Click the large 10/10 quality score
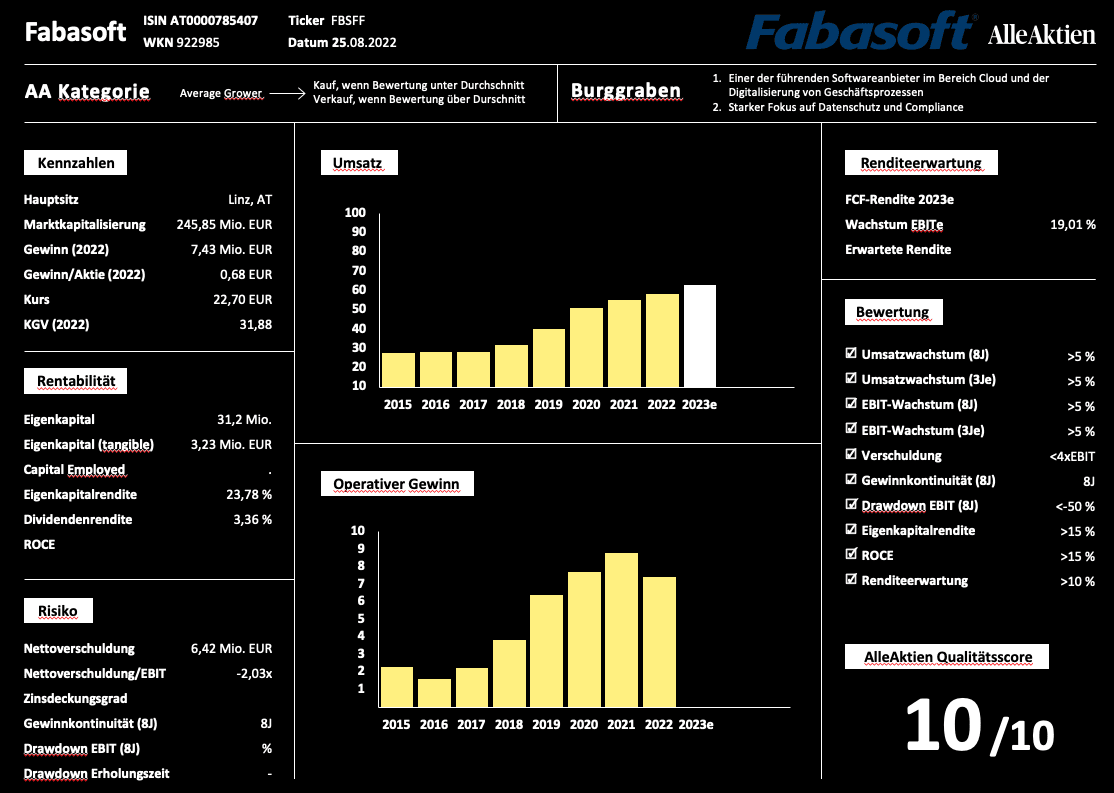This screenshot has width=1114, height=793. [980, 725]
